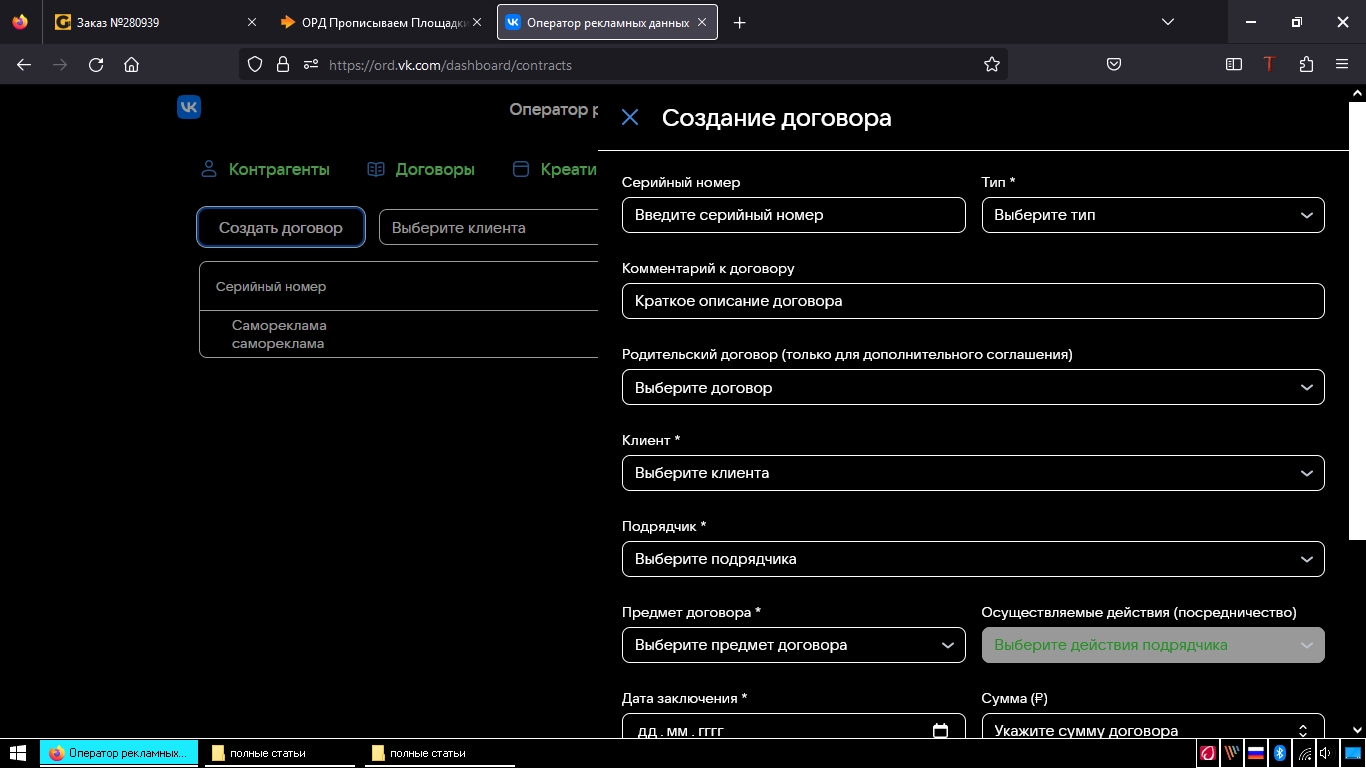
Task: Select the Самореклама contract row
Action: pos(399,334)
